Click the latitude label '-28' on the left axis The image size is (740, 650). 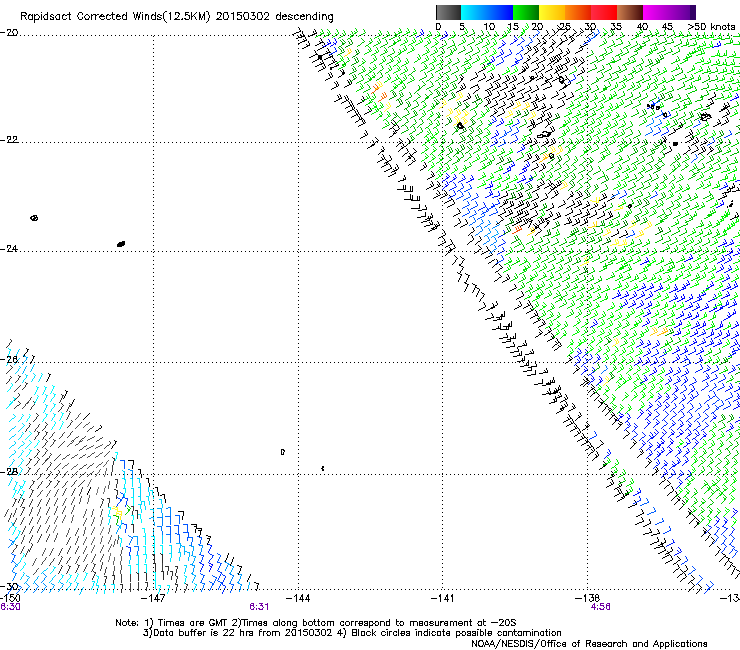click(9, 472)
